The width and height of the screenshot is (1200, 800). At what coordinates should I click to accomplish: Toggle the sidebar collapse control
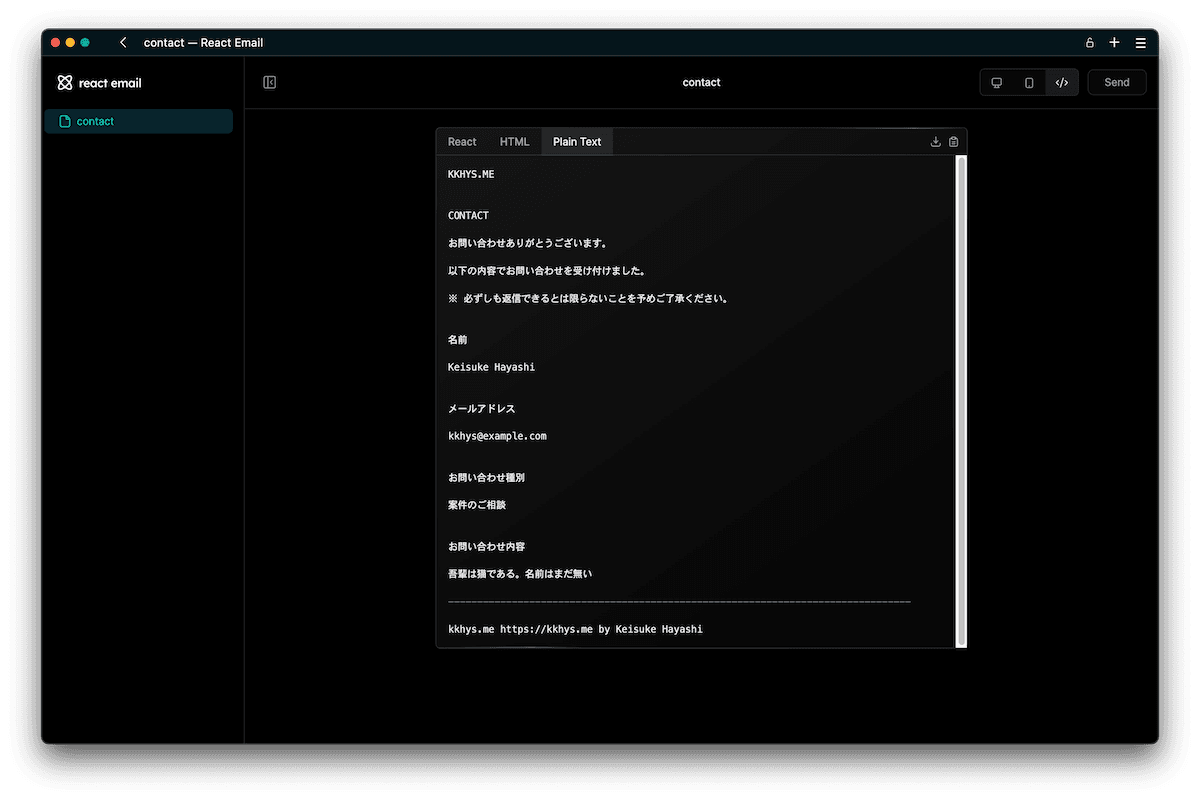[269, 81]
